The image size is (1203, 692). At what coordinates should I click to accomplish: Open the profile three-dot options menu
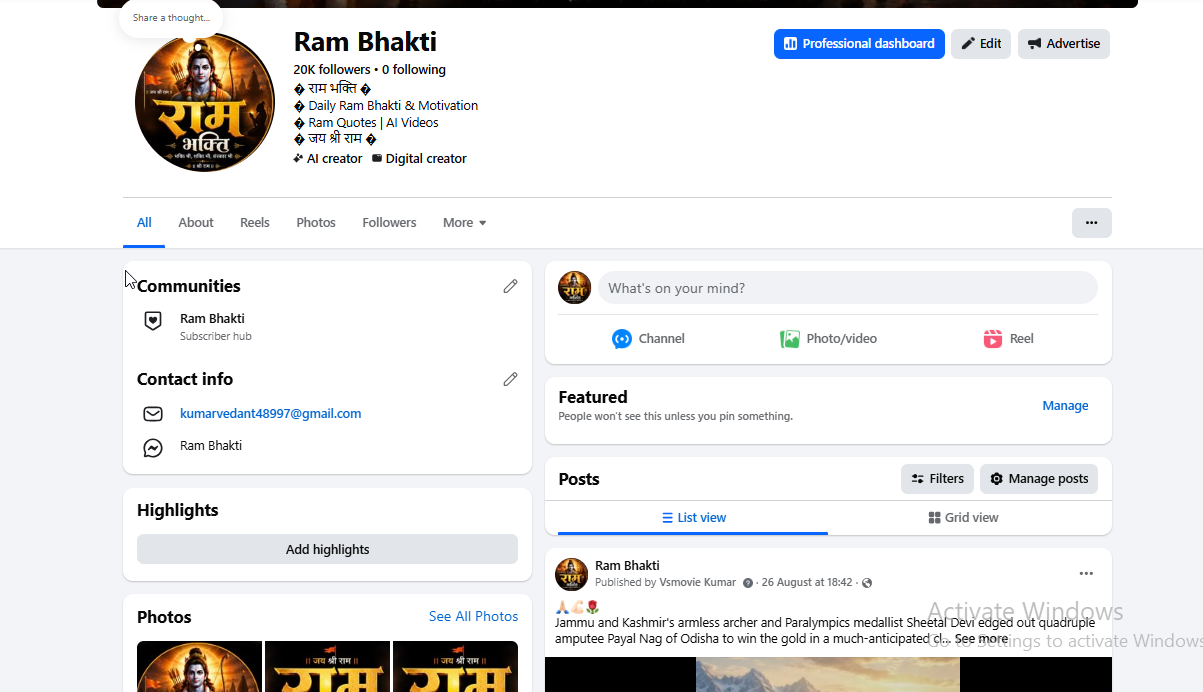click(x=1091, y=223)
